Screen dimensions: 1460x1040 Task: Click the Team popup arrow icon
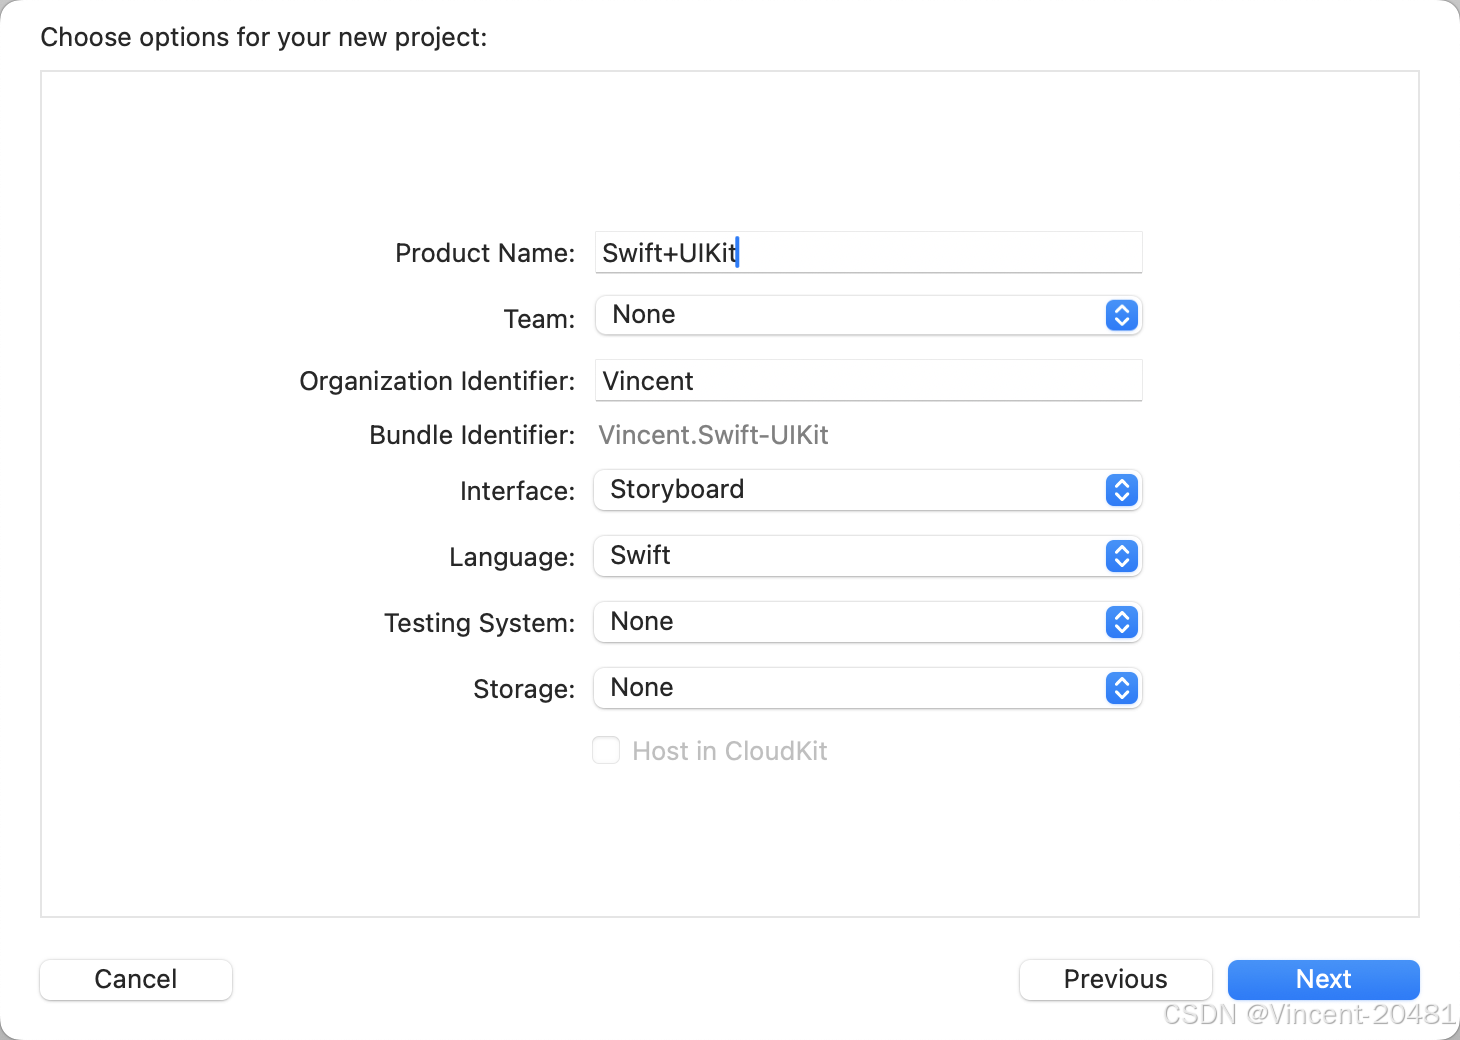pos(1122,315)
